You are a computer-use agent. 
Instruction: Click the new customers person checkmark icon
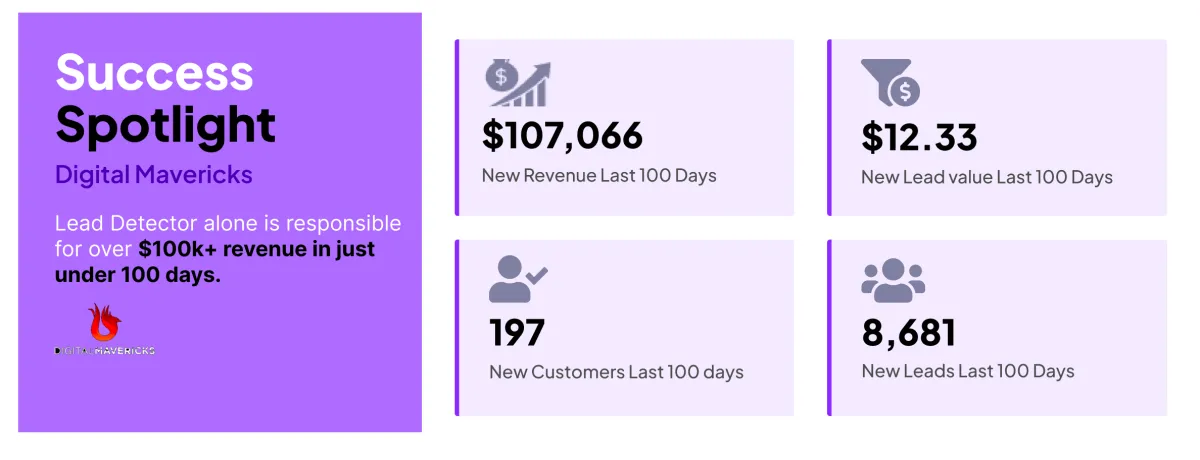(x=518, y=279)
